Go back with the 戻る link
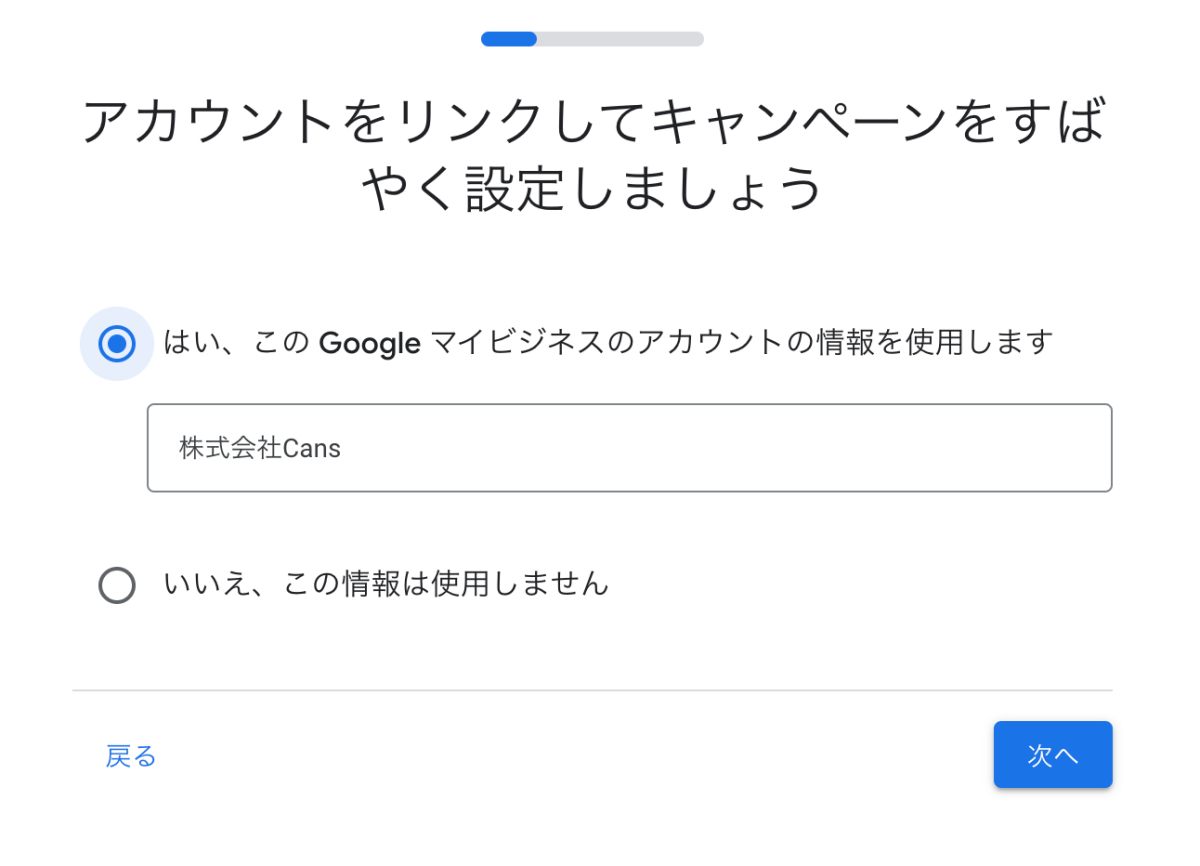Viewport: 1200px width, 866px height. coord(131,756)
